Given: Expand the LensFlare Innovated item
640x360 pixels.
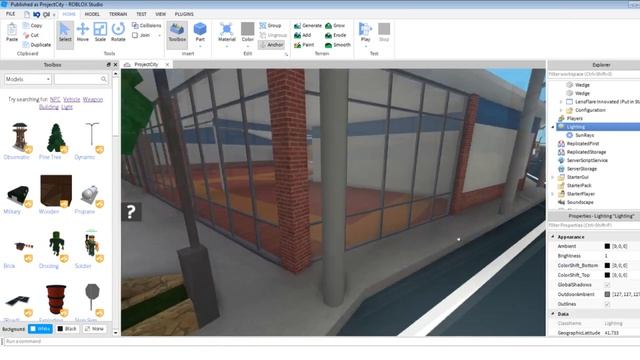Looking at the screenshot, I should pos(561,102).
